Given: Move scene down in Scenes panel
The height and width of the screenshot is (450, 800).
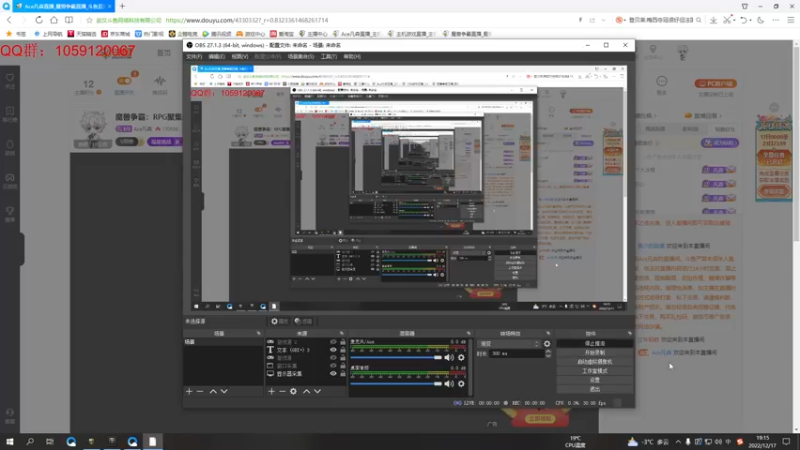Looking at the screenshot, I should tap(224, 391).
